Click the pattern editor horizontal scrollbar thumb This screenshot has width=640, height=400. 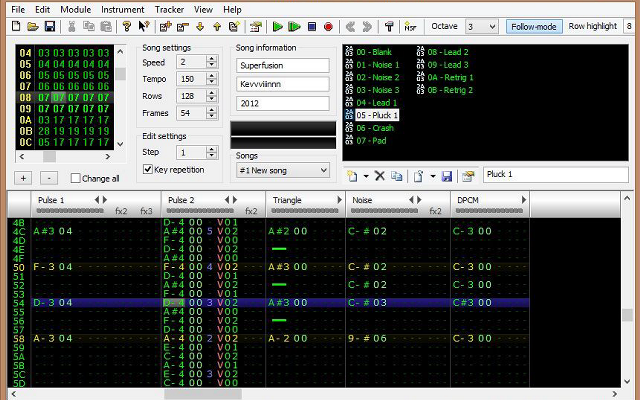(x=203, y=394)
